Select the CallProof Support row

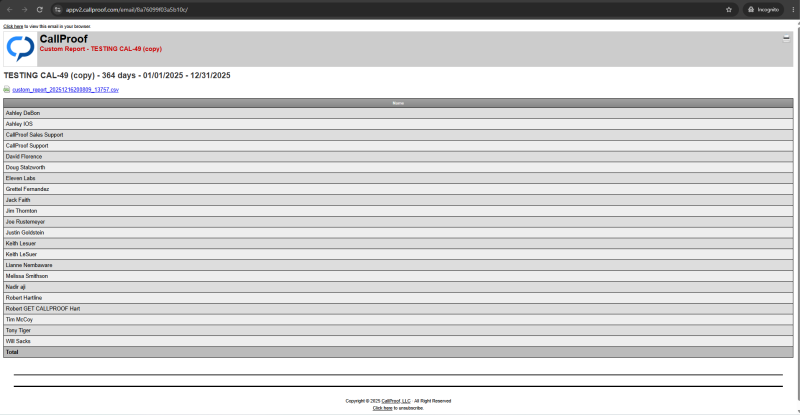(x=398, y=145)
